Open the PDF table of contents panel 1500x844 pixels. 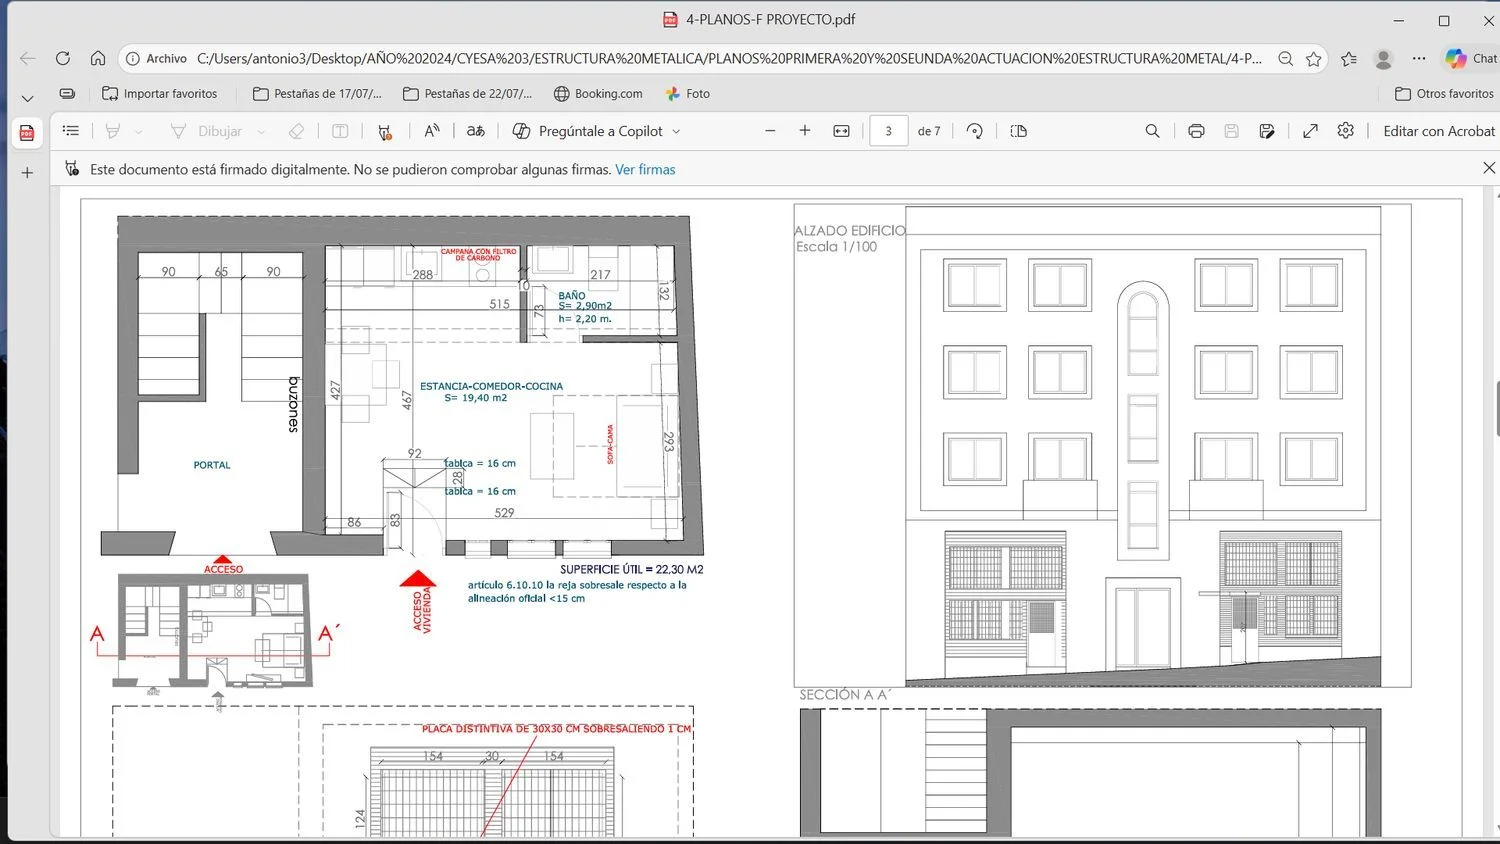pyautogui.click(x=71, y=131)
